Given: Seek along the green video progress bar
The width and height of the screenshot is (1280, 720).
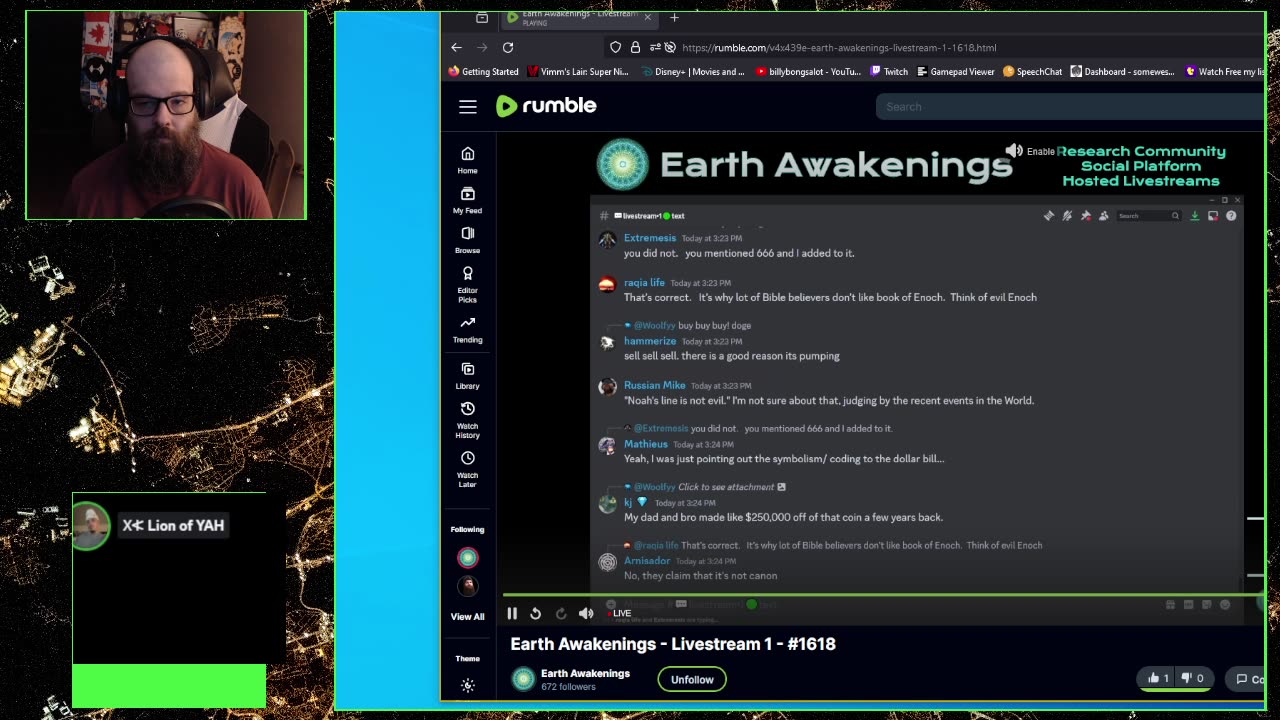Looking at the screenshot, I should click(x=883, y=595).
